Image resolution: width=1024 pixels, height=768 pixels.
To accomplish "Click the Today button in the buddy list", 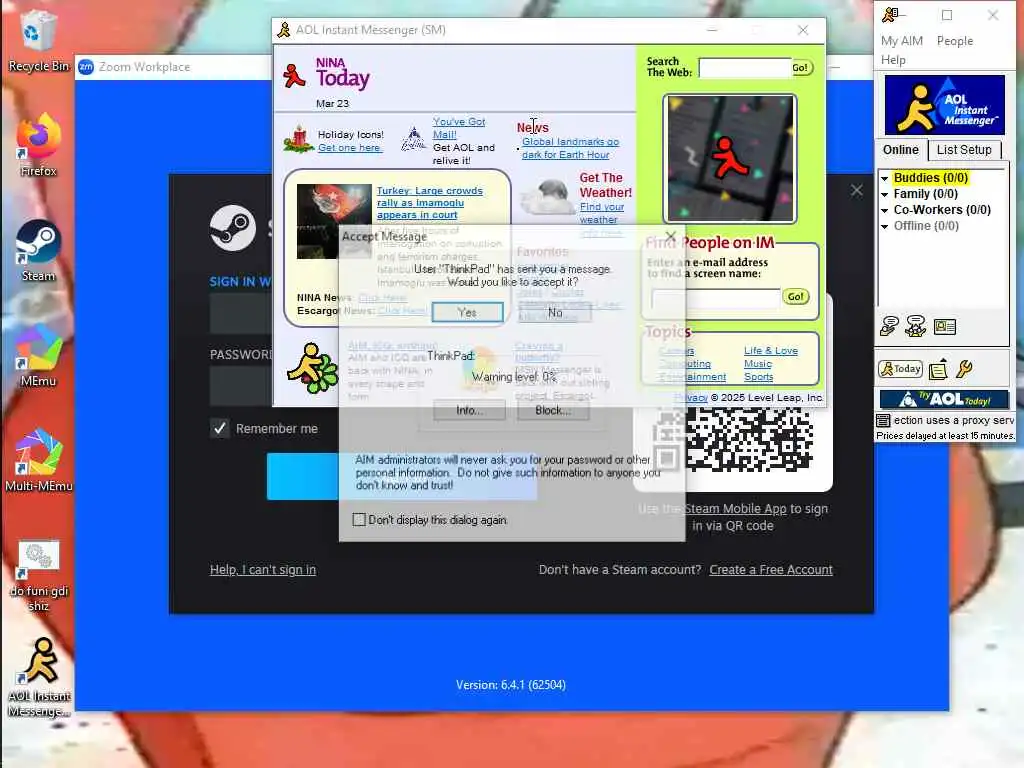I will pyautogui.click(x=900, y=369).
